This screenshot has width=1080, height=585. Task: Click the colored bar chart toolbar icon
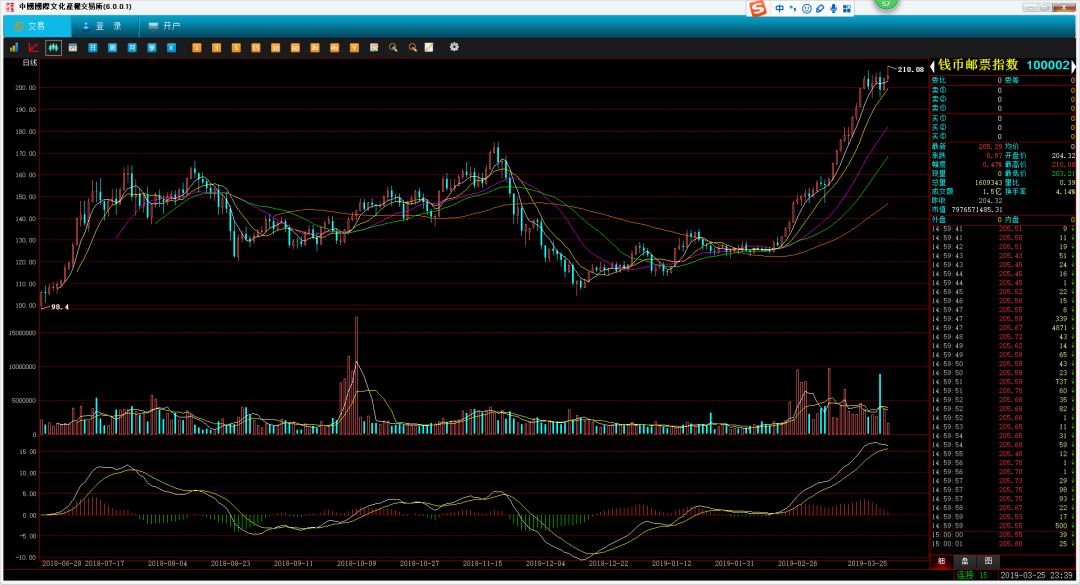(x=14, y=48)
